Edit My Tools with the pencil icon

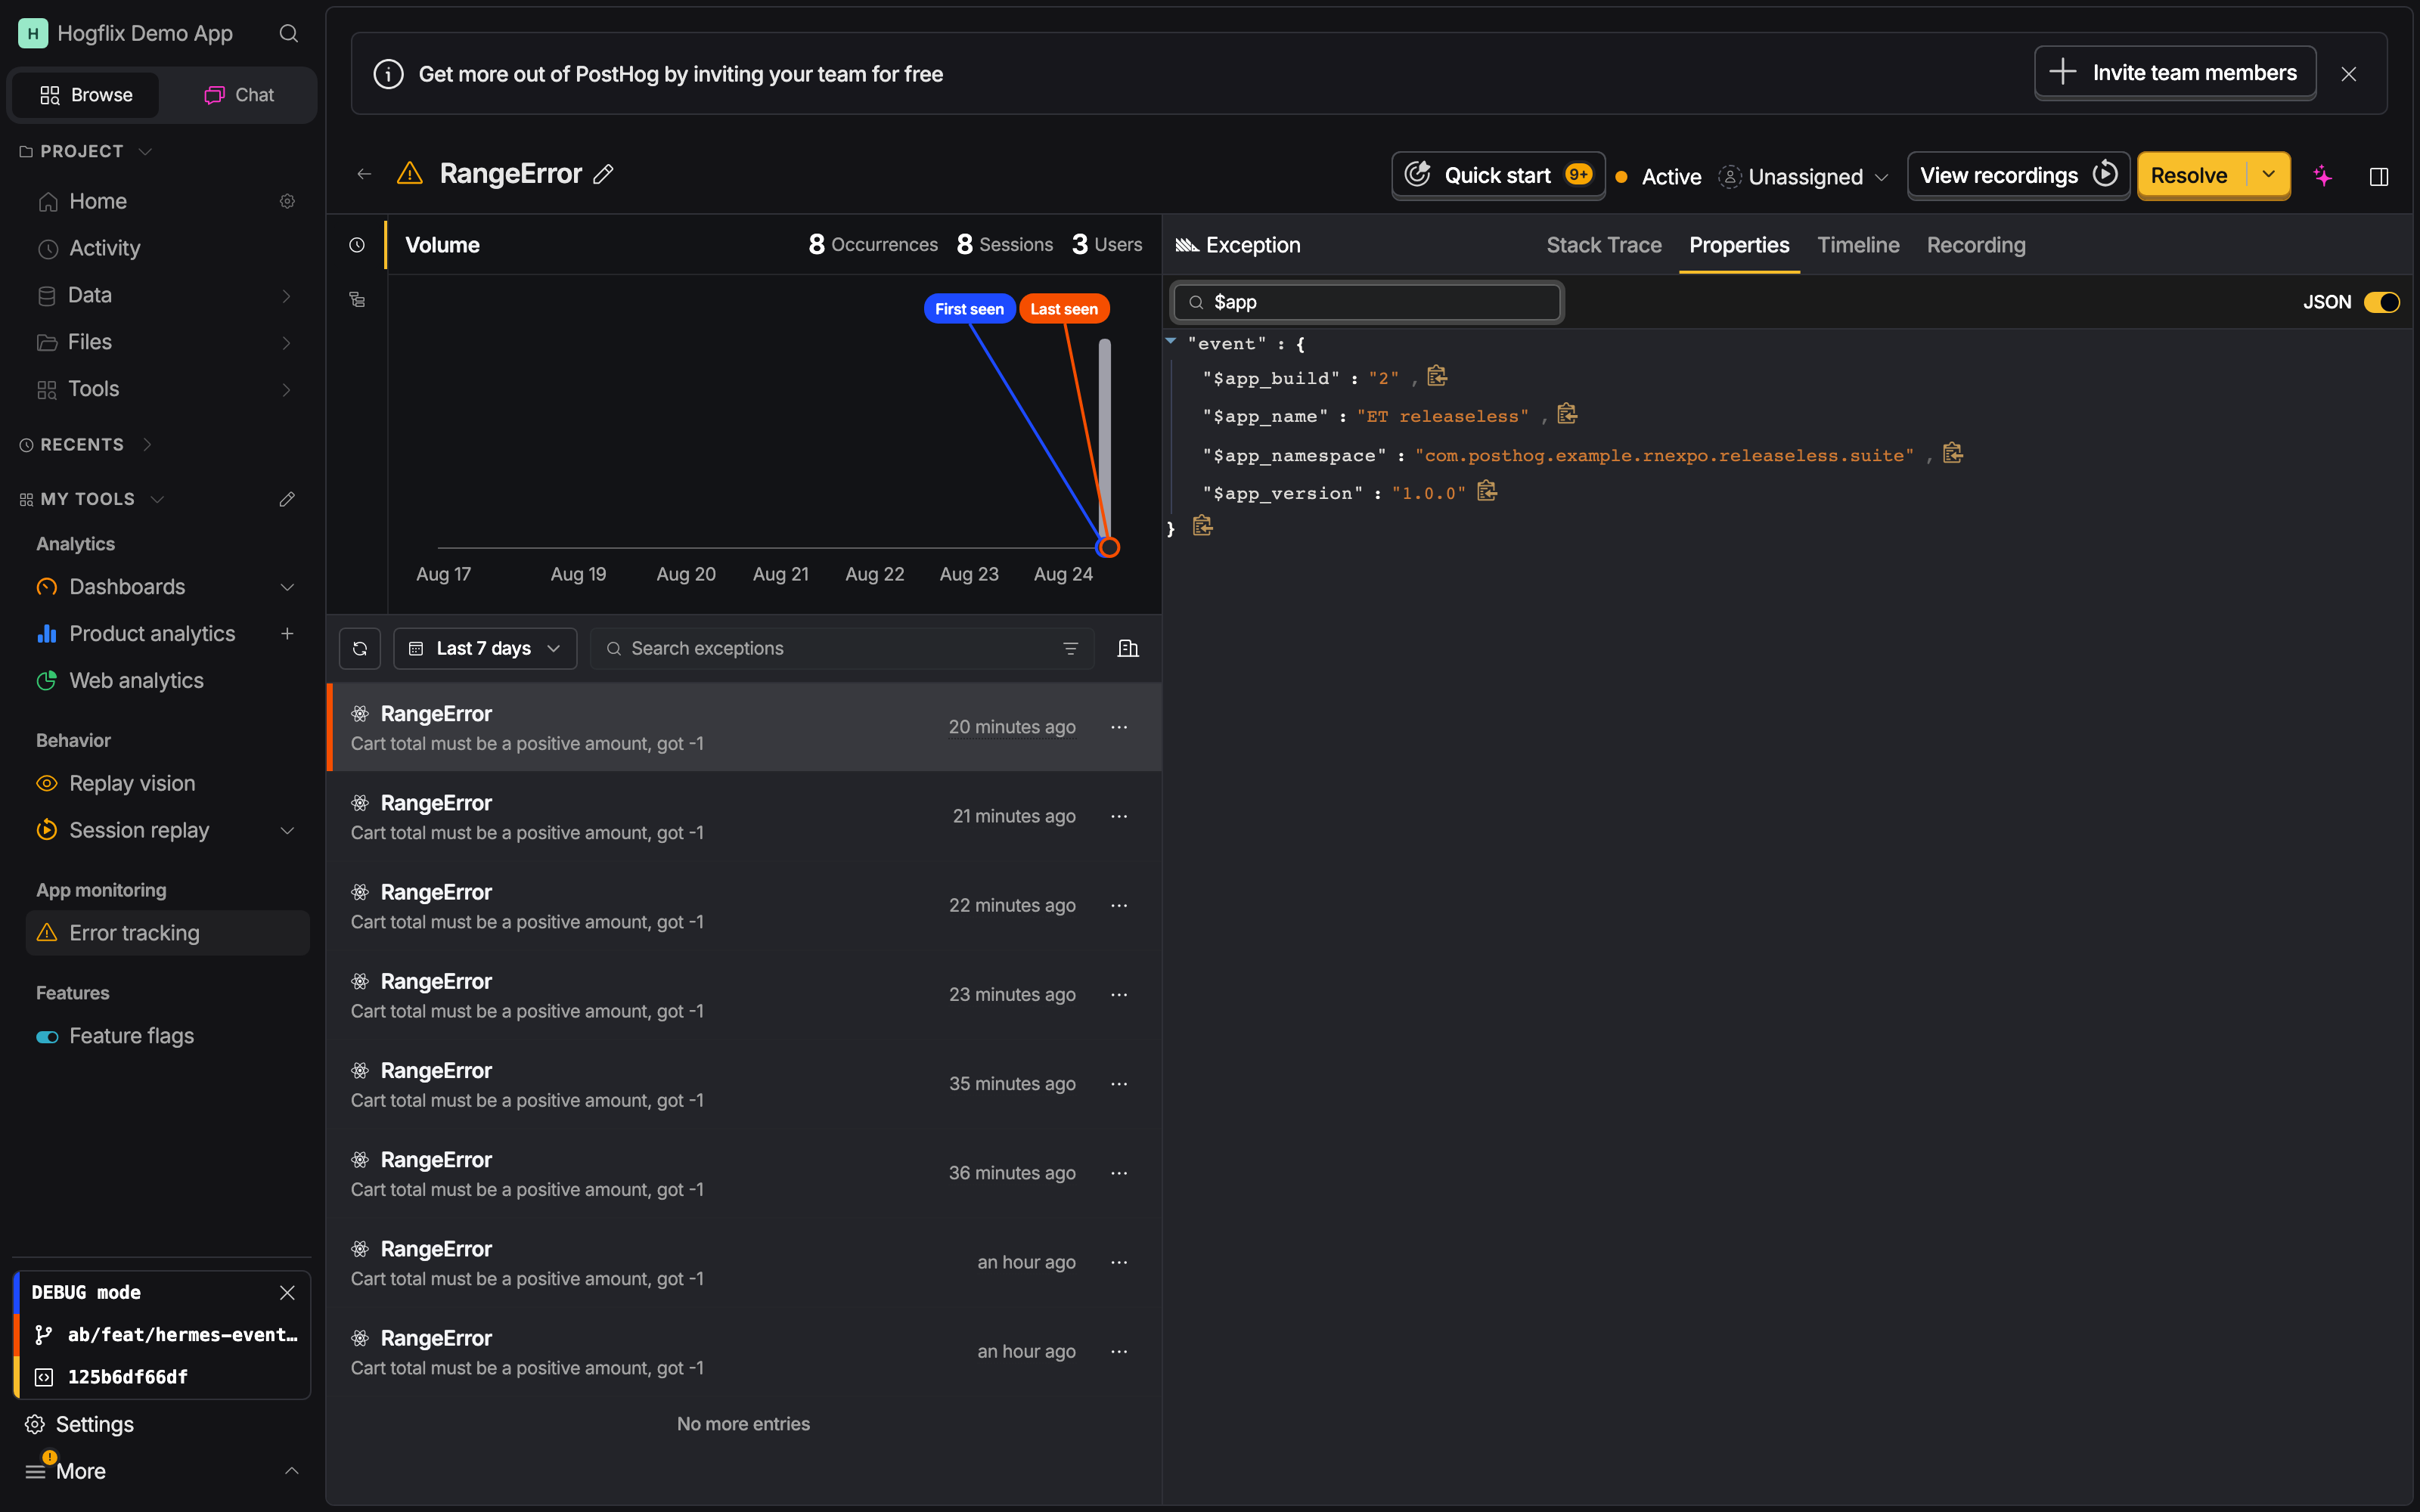287,499
